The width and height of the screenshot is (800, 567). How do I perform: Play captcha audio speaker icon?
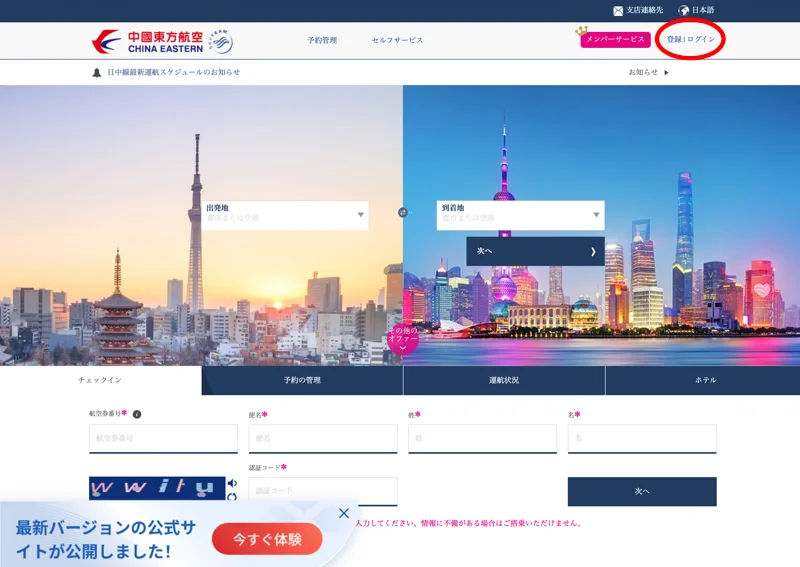pos(232,483)
